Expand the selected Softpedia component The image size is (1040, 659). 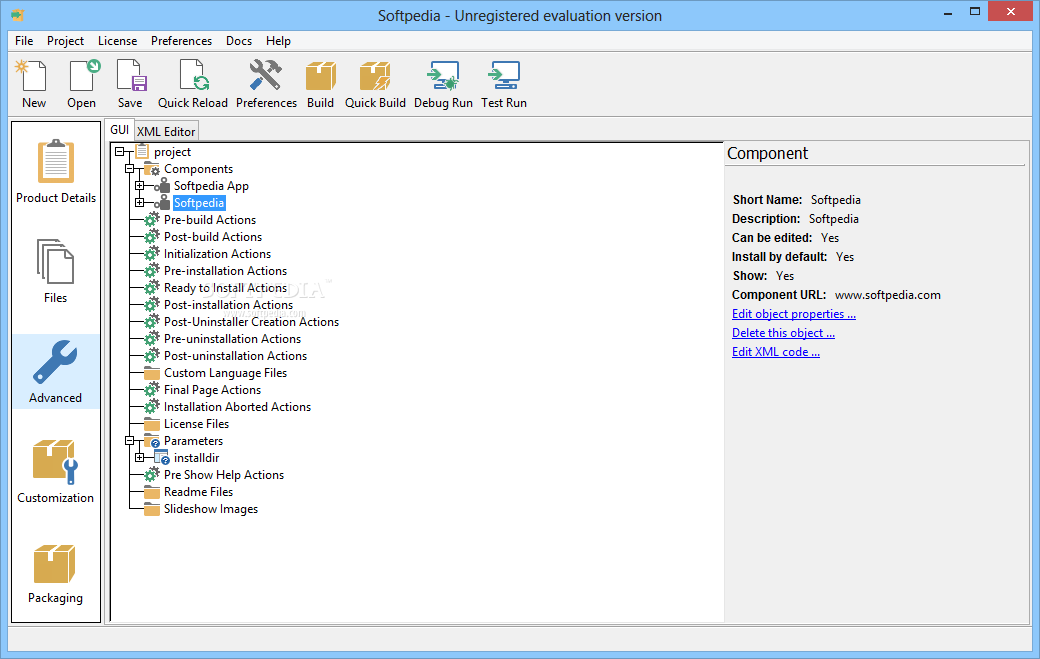pos(139,203)
